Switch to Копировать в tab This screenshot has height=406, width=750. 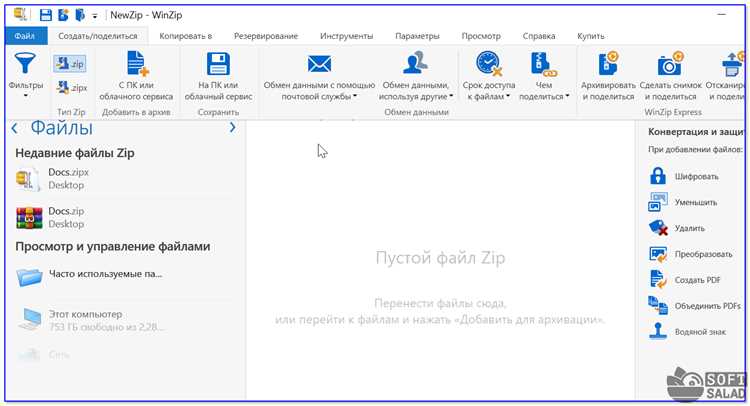pos(186,36)
